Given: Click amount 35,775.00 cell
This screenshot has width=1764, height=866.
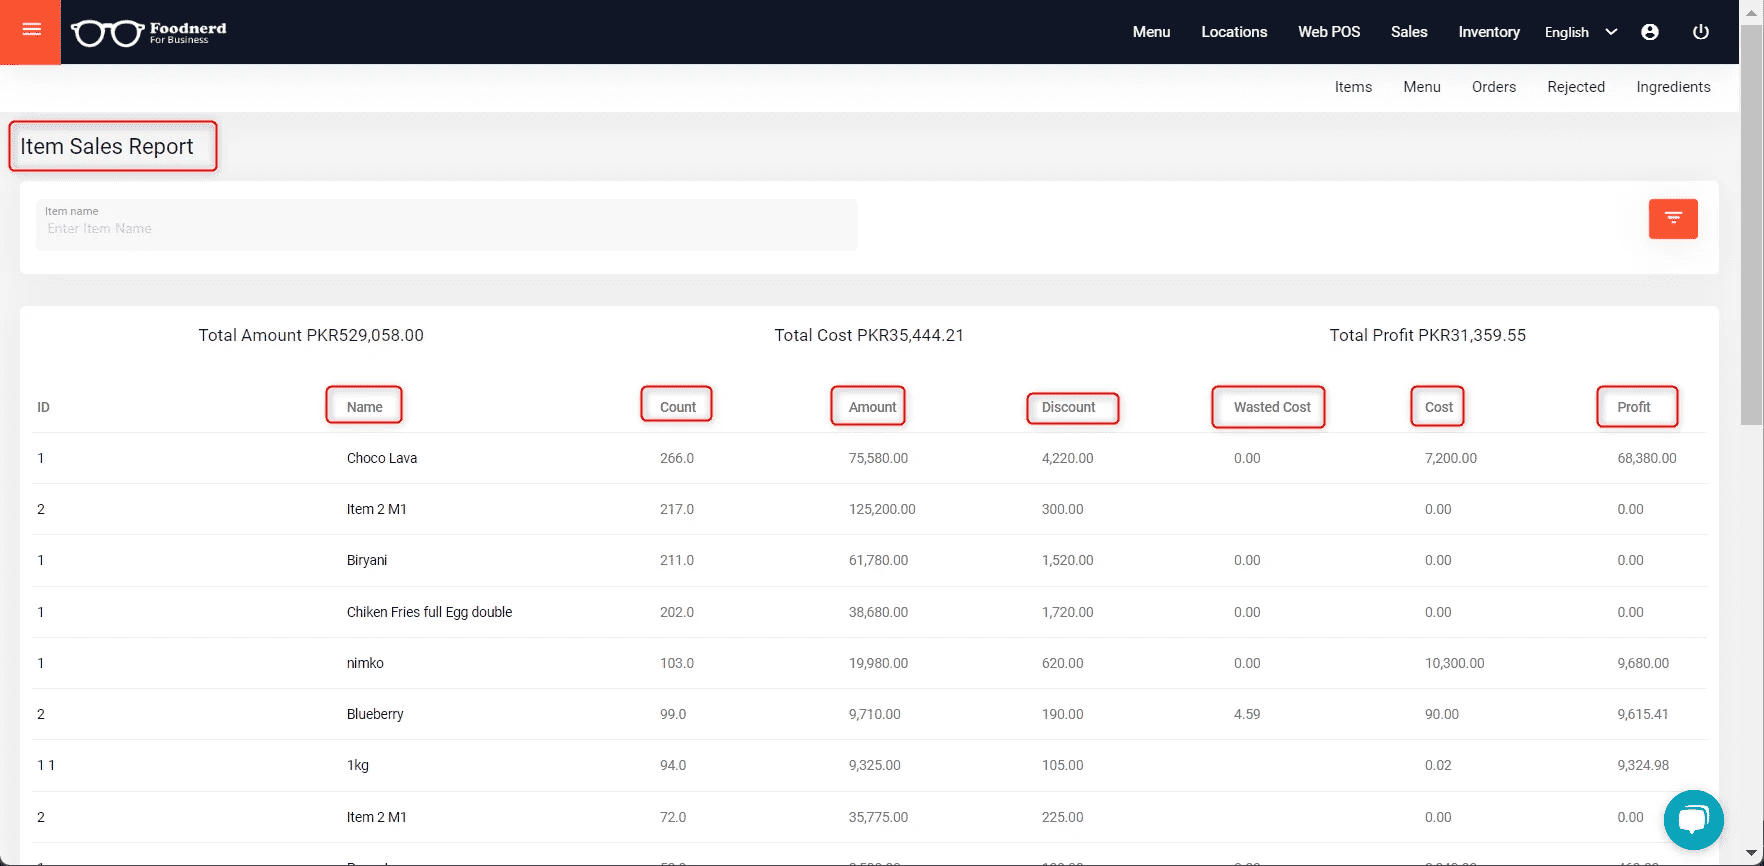Looking at the screenshot, I should tap(878, 817).
